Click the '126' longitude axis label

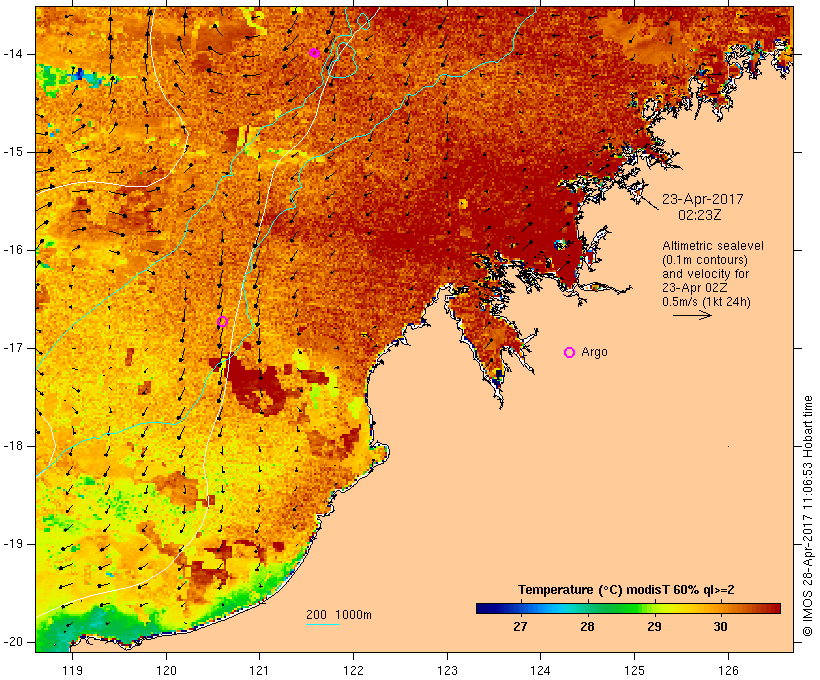728,670
